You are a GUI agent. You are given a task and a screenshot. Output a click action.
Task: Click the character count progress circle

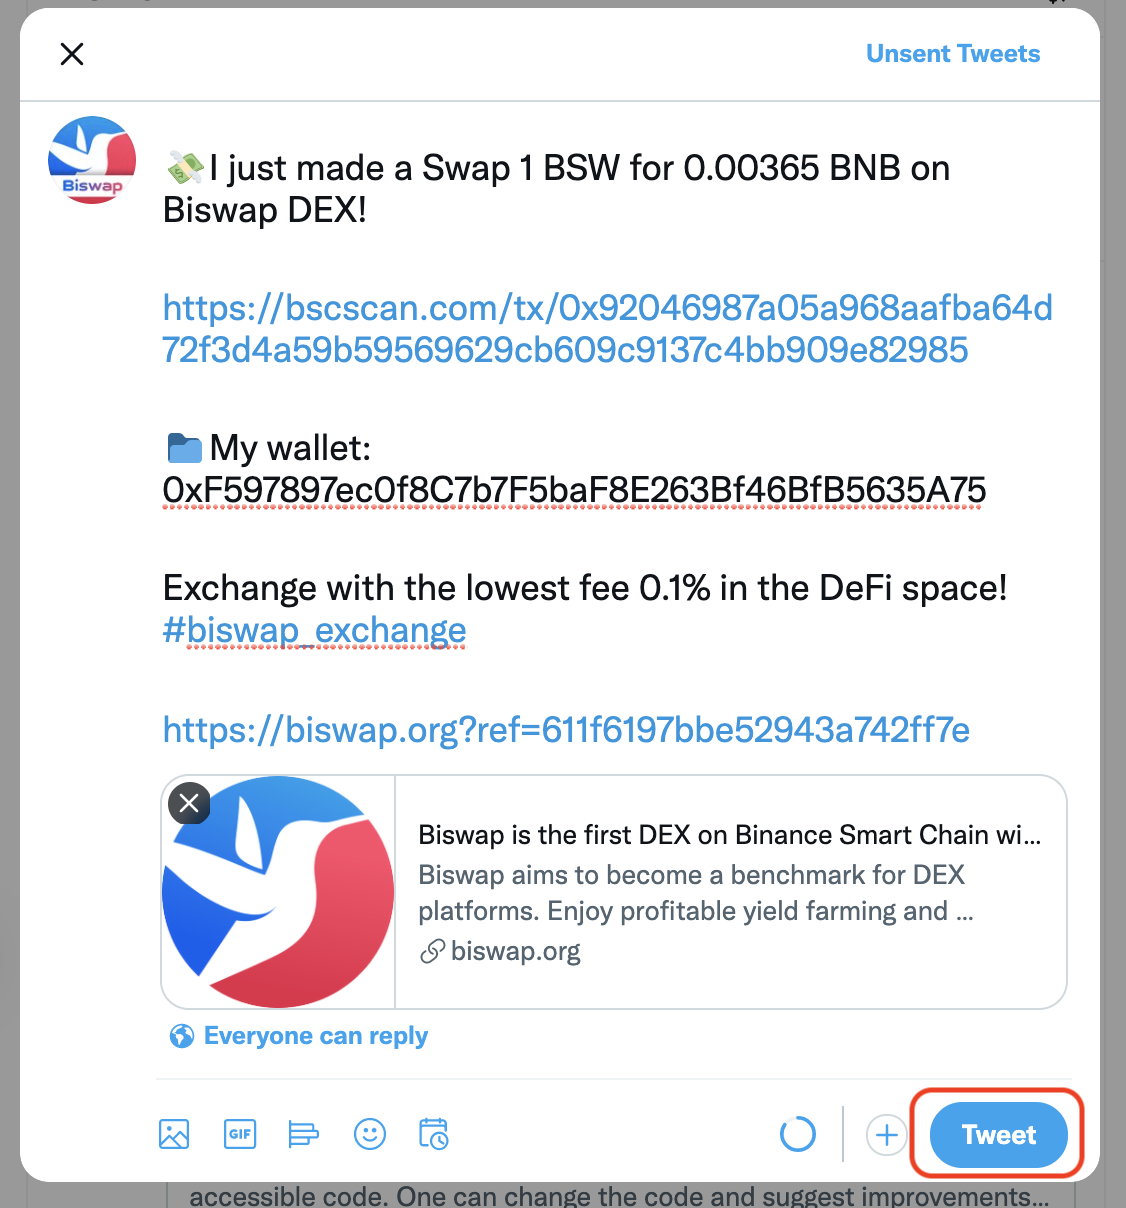point(797,1134)
